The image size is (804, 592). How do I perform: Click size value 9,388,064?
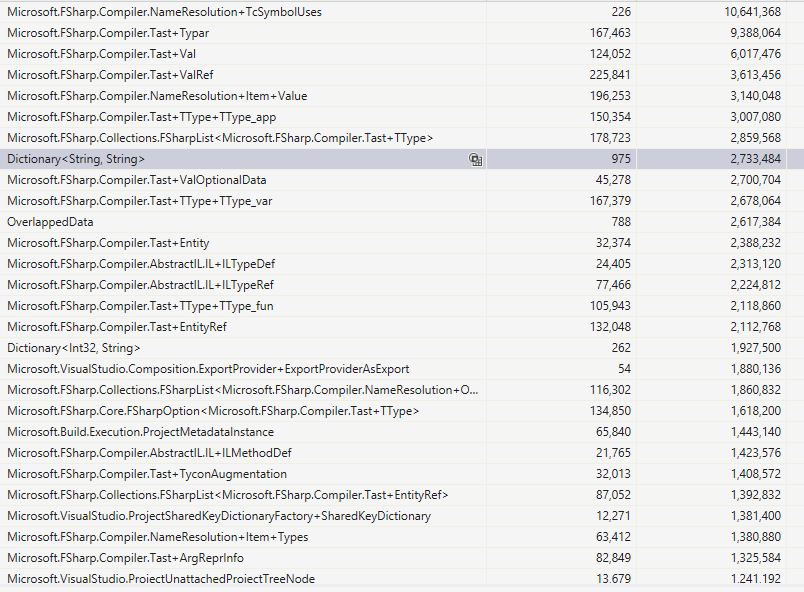click(756, 33)
